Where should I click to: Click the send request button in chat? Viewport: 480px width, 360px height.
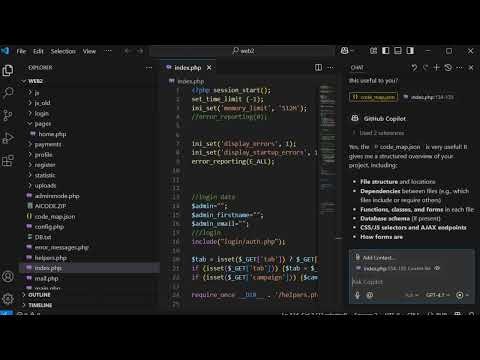click(459, 295)
